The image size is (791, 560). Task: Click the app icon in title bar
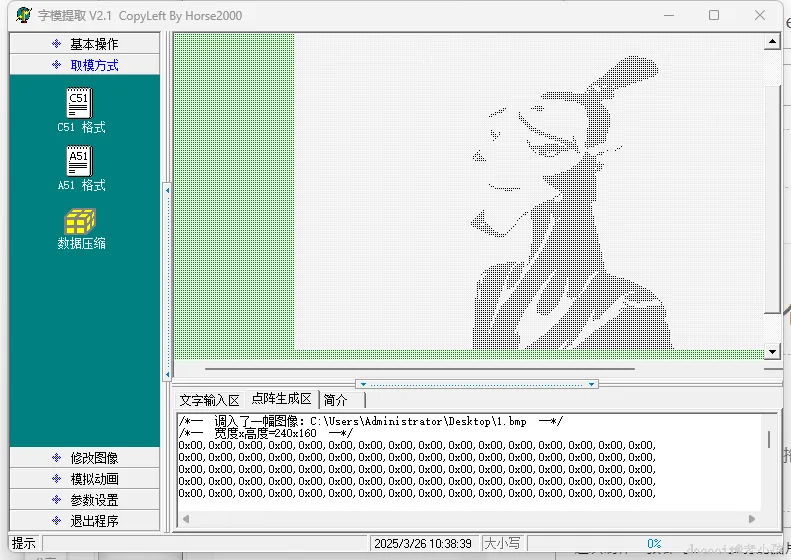pos(23,15)
